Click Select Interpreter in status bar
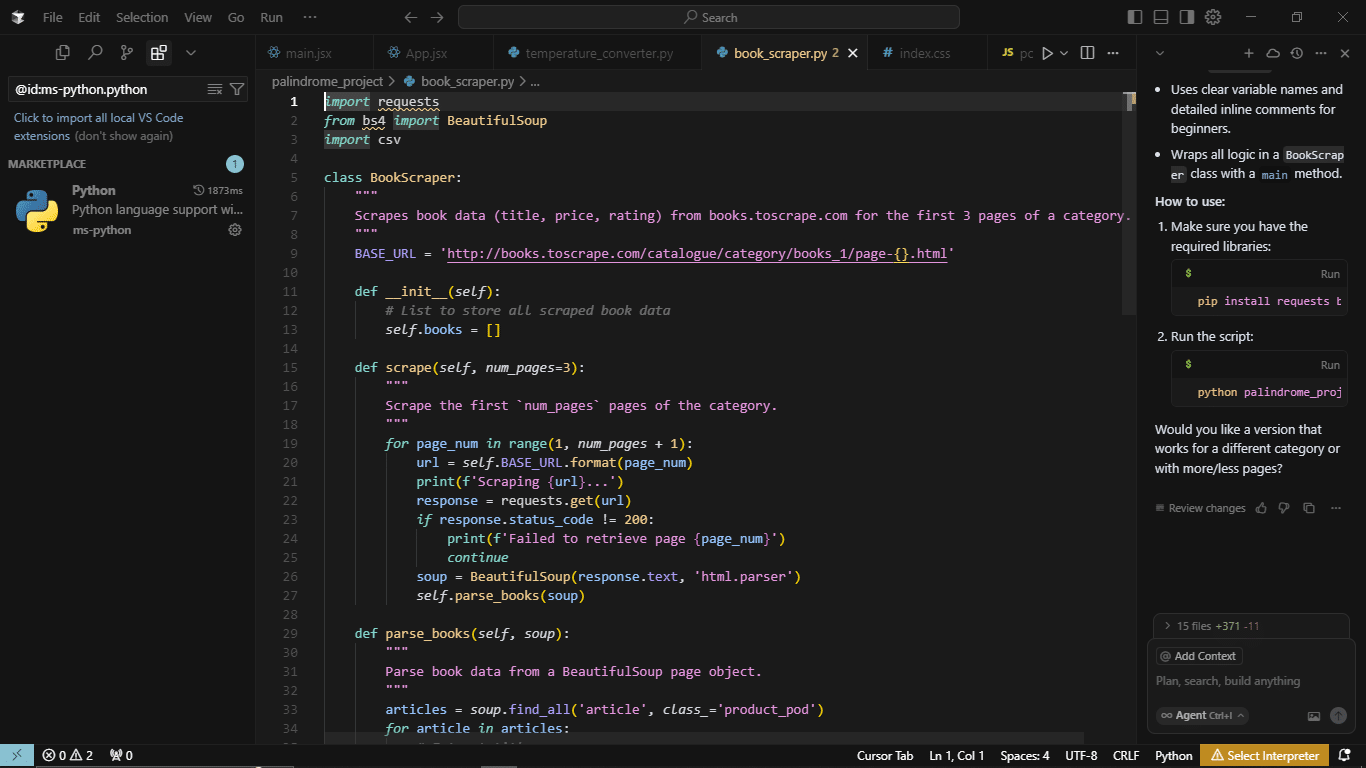This screenshot has height=768, width=1366. [1265, 755]
